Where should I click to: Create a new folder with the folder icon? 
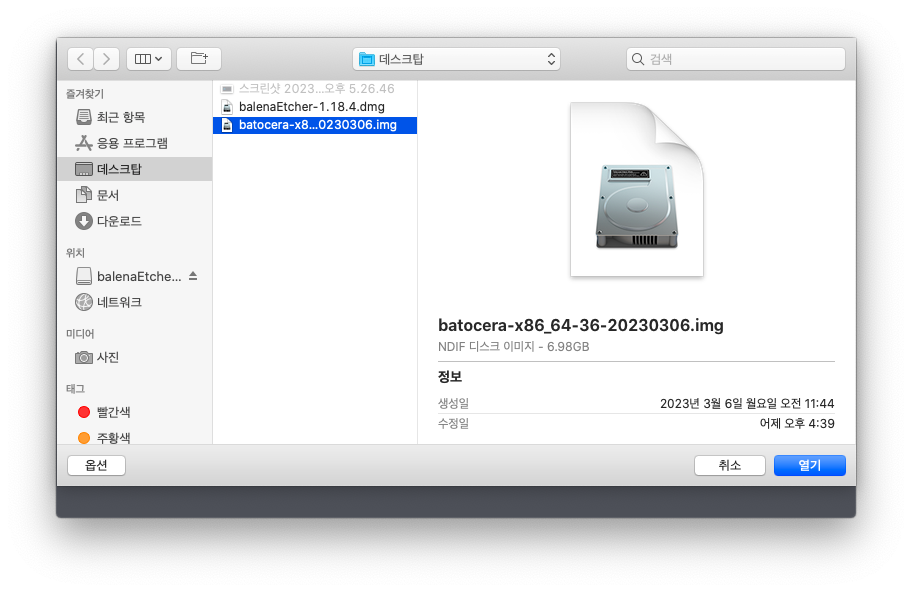pyautogui.click(x=199, y=59)
